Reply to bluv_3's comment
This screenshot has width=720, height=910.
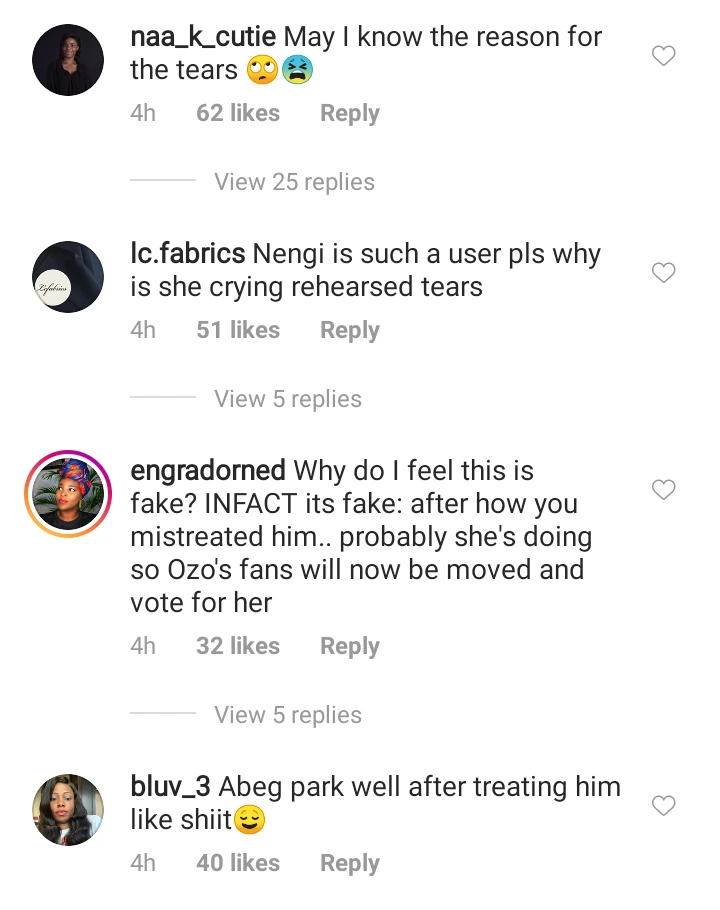[350, 862]
